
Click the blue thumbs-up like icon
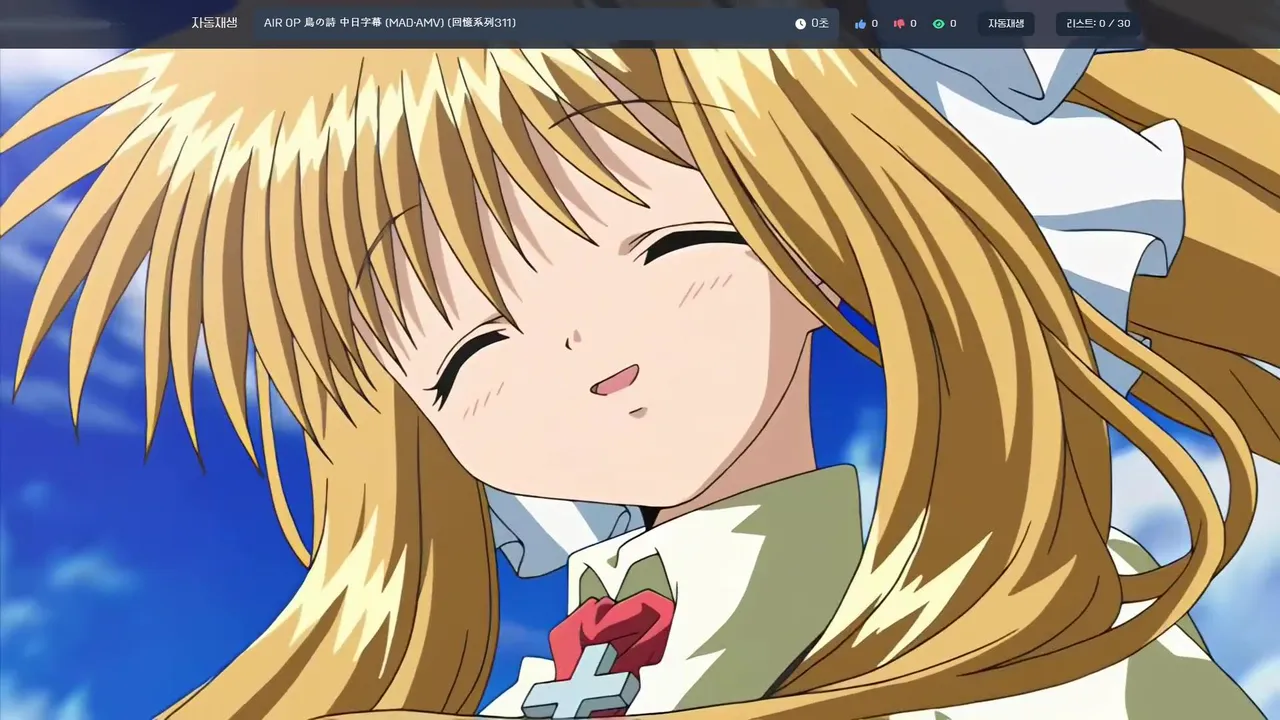860,23
